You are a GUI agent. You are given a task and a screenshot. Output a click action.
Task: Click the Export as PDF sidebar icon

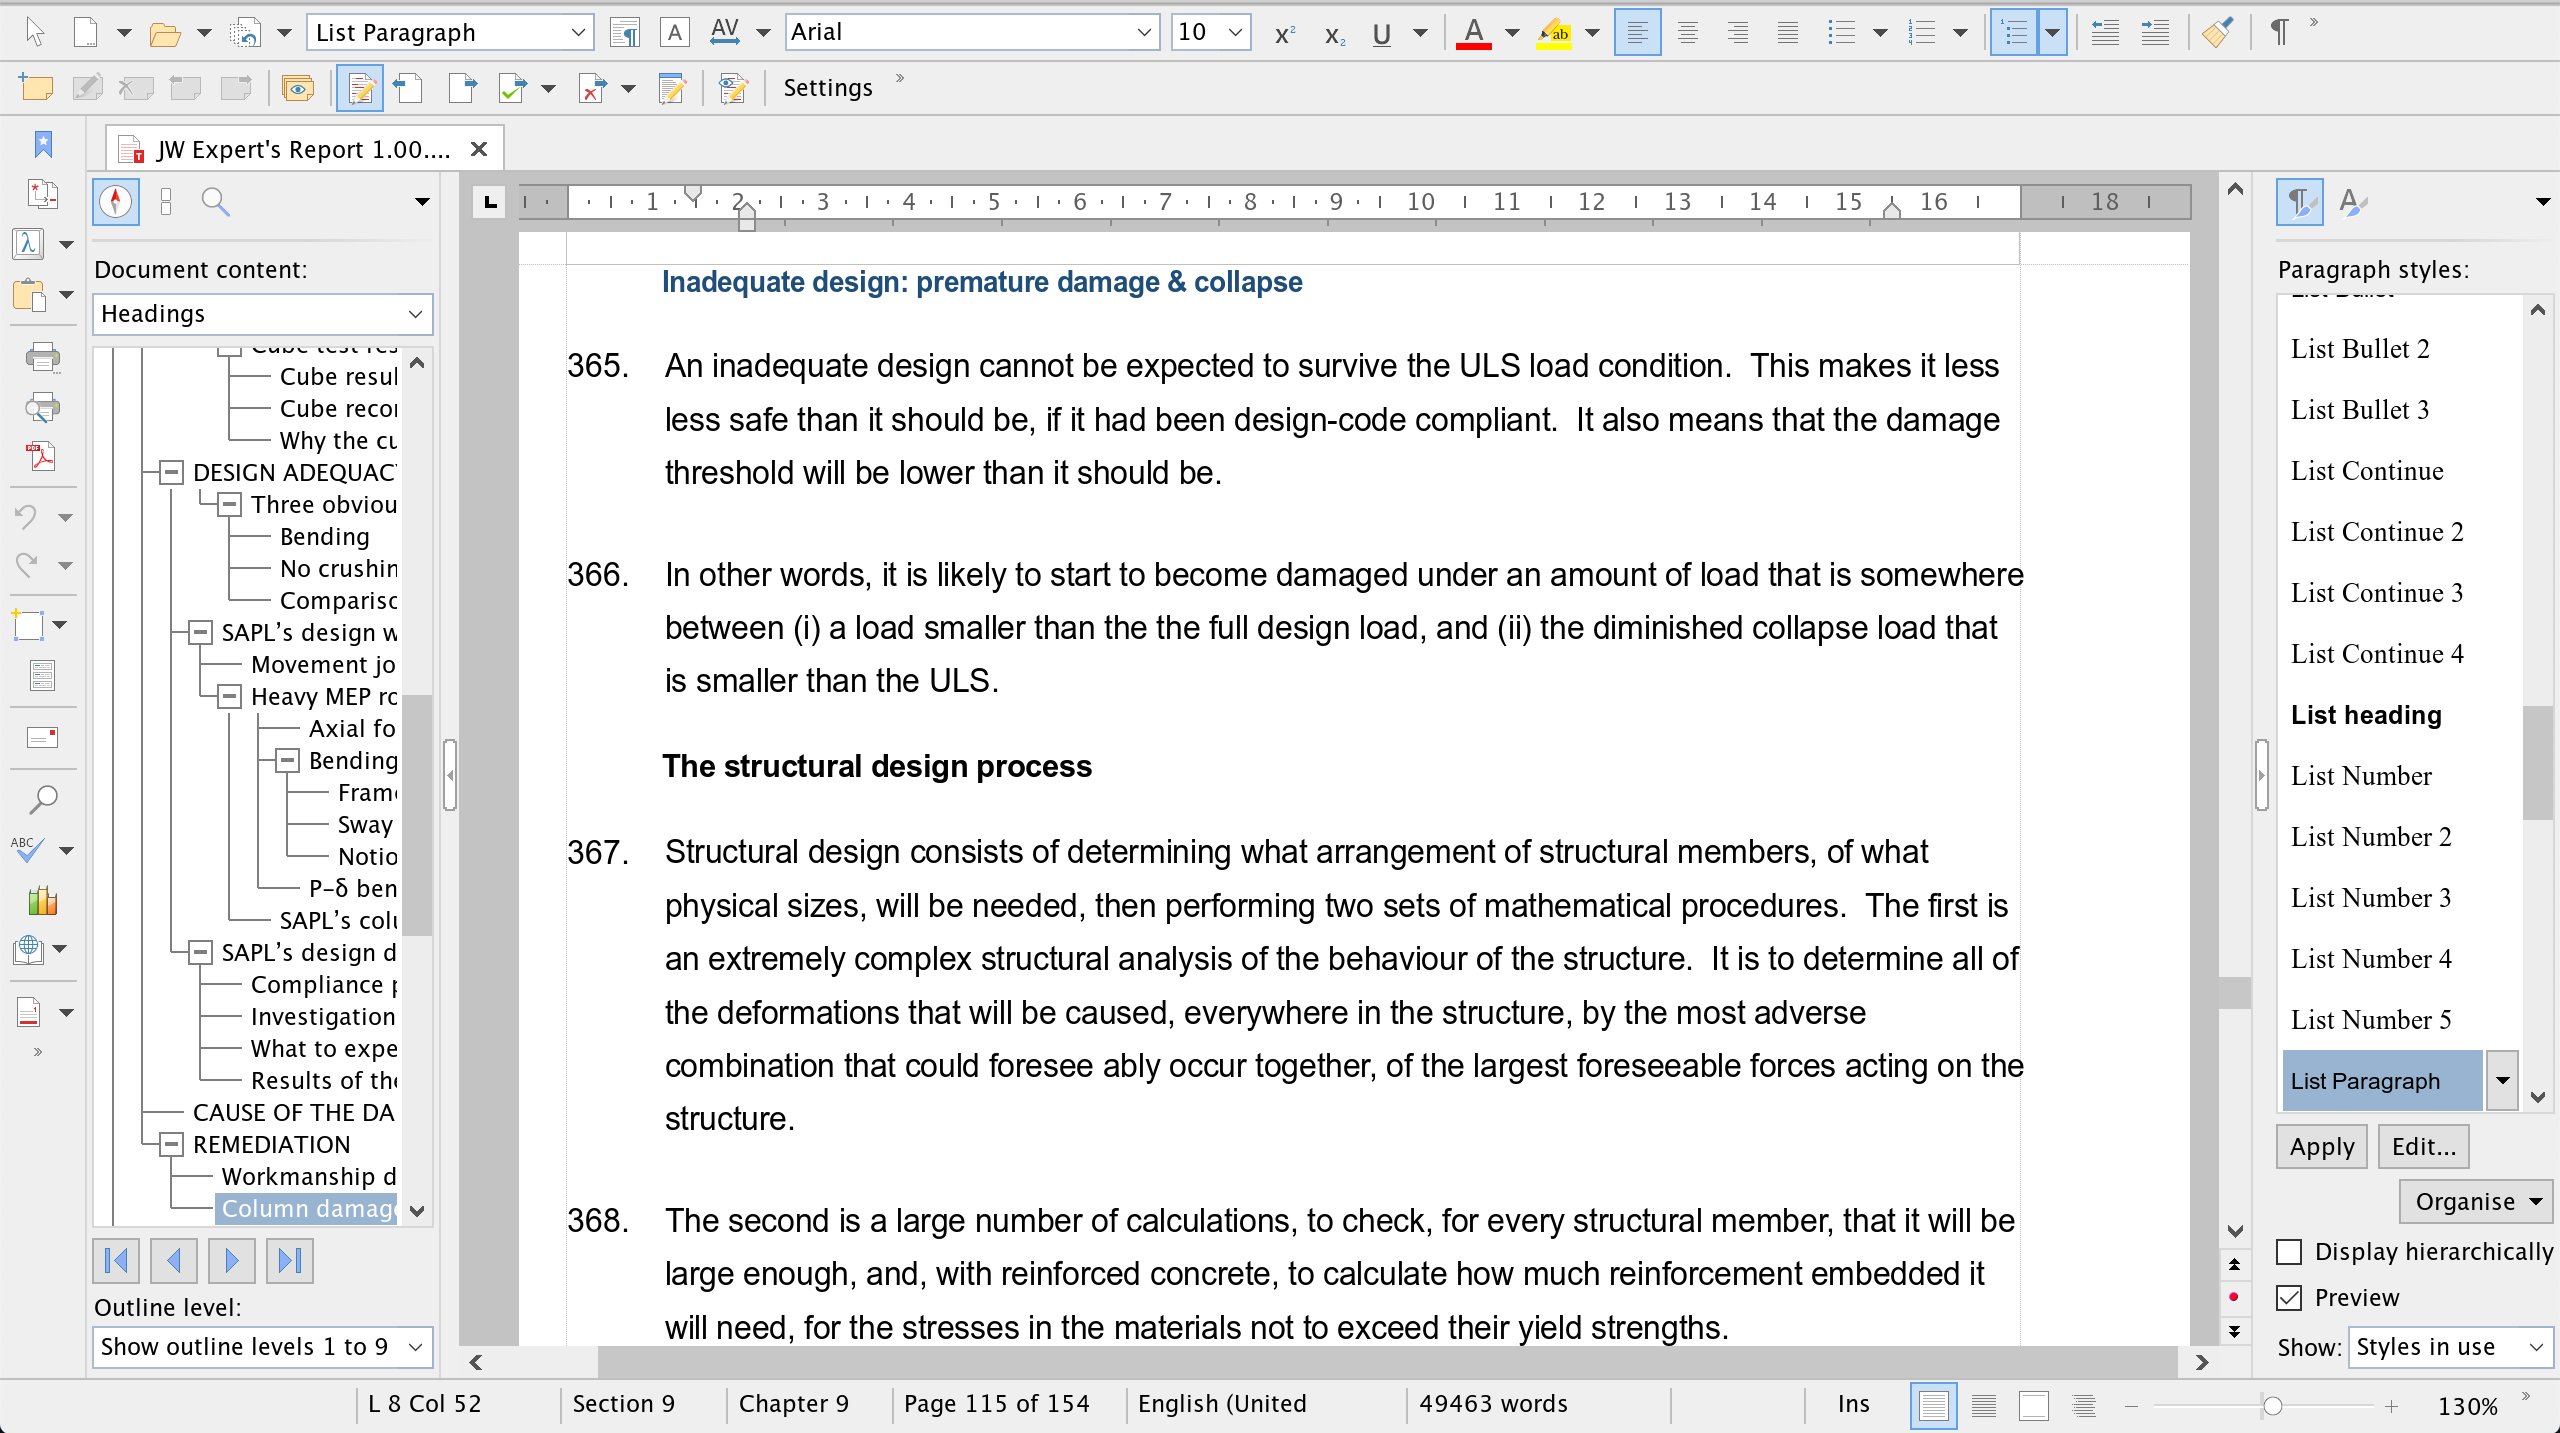[x=41, y=457]
